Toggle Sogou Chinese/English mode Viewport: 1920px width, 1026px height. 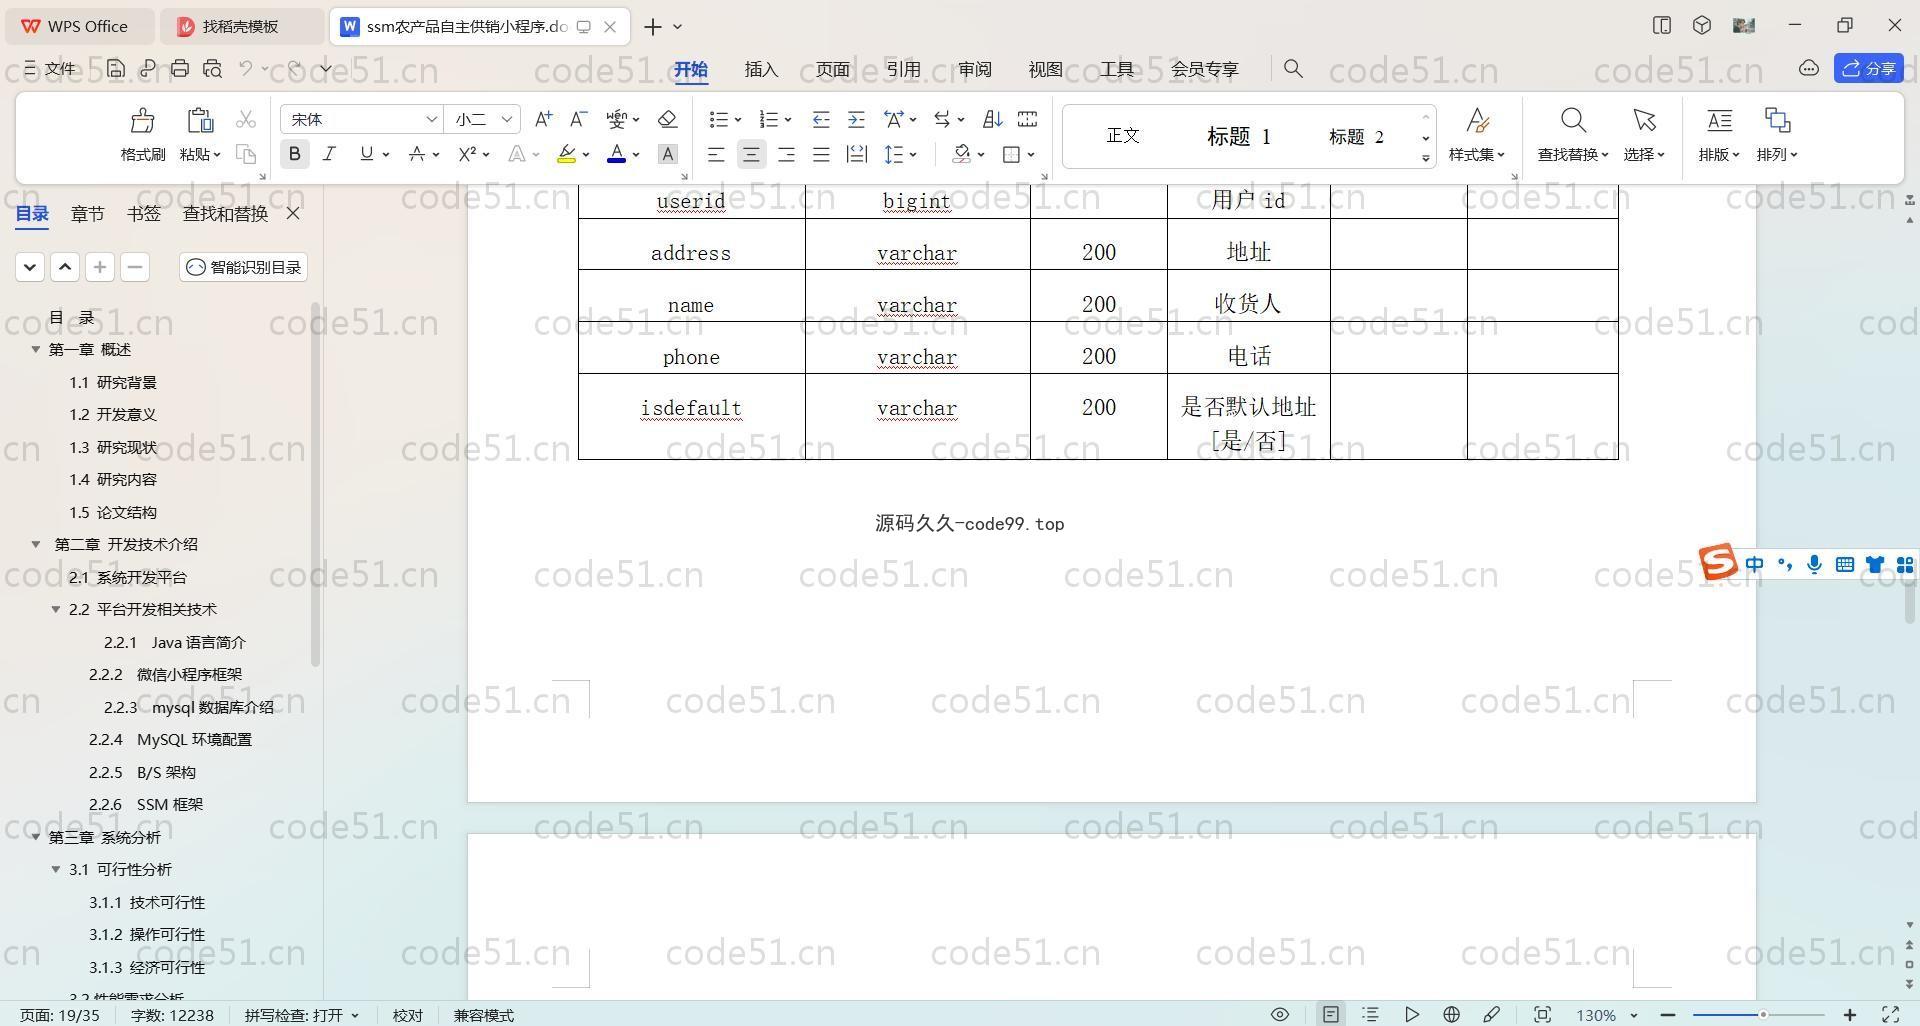tap(1755, 565)
